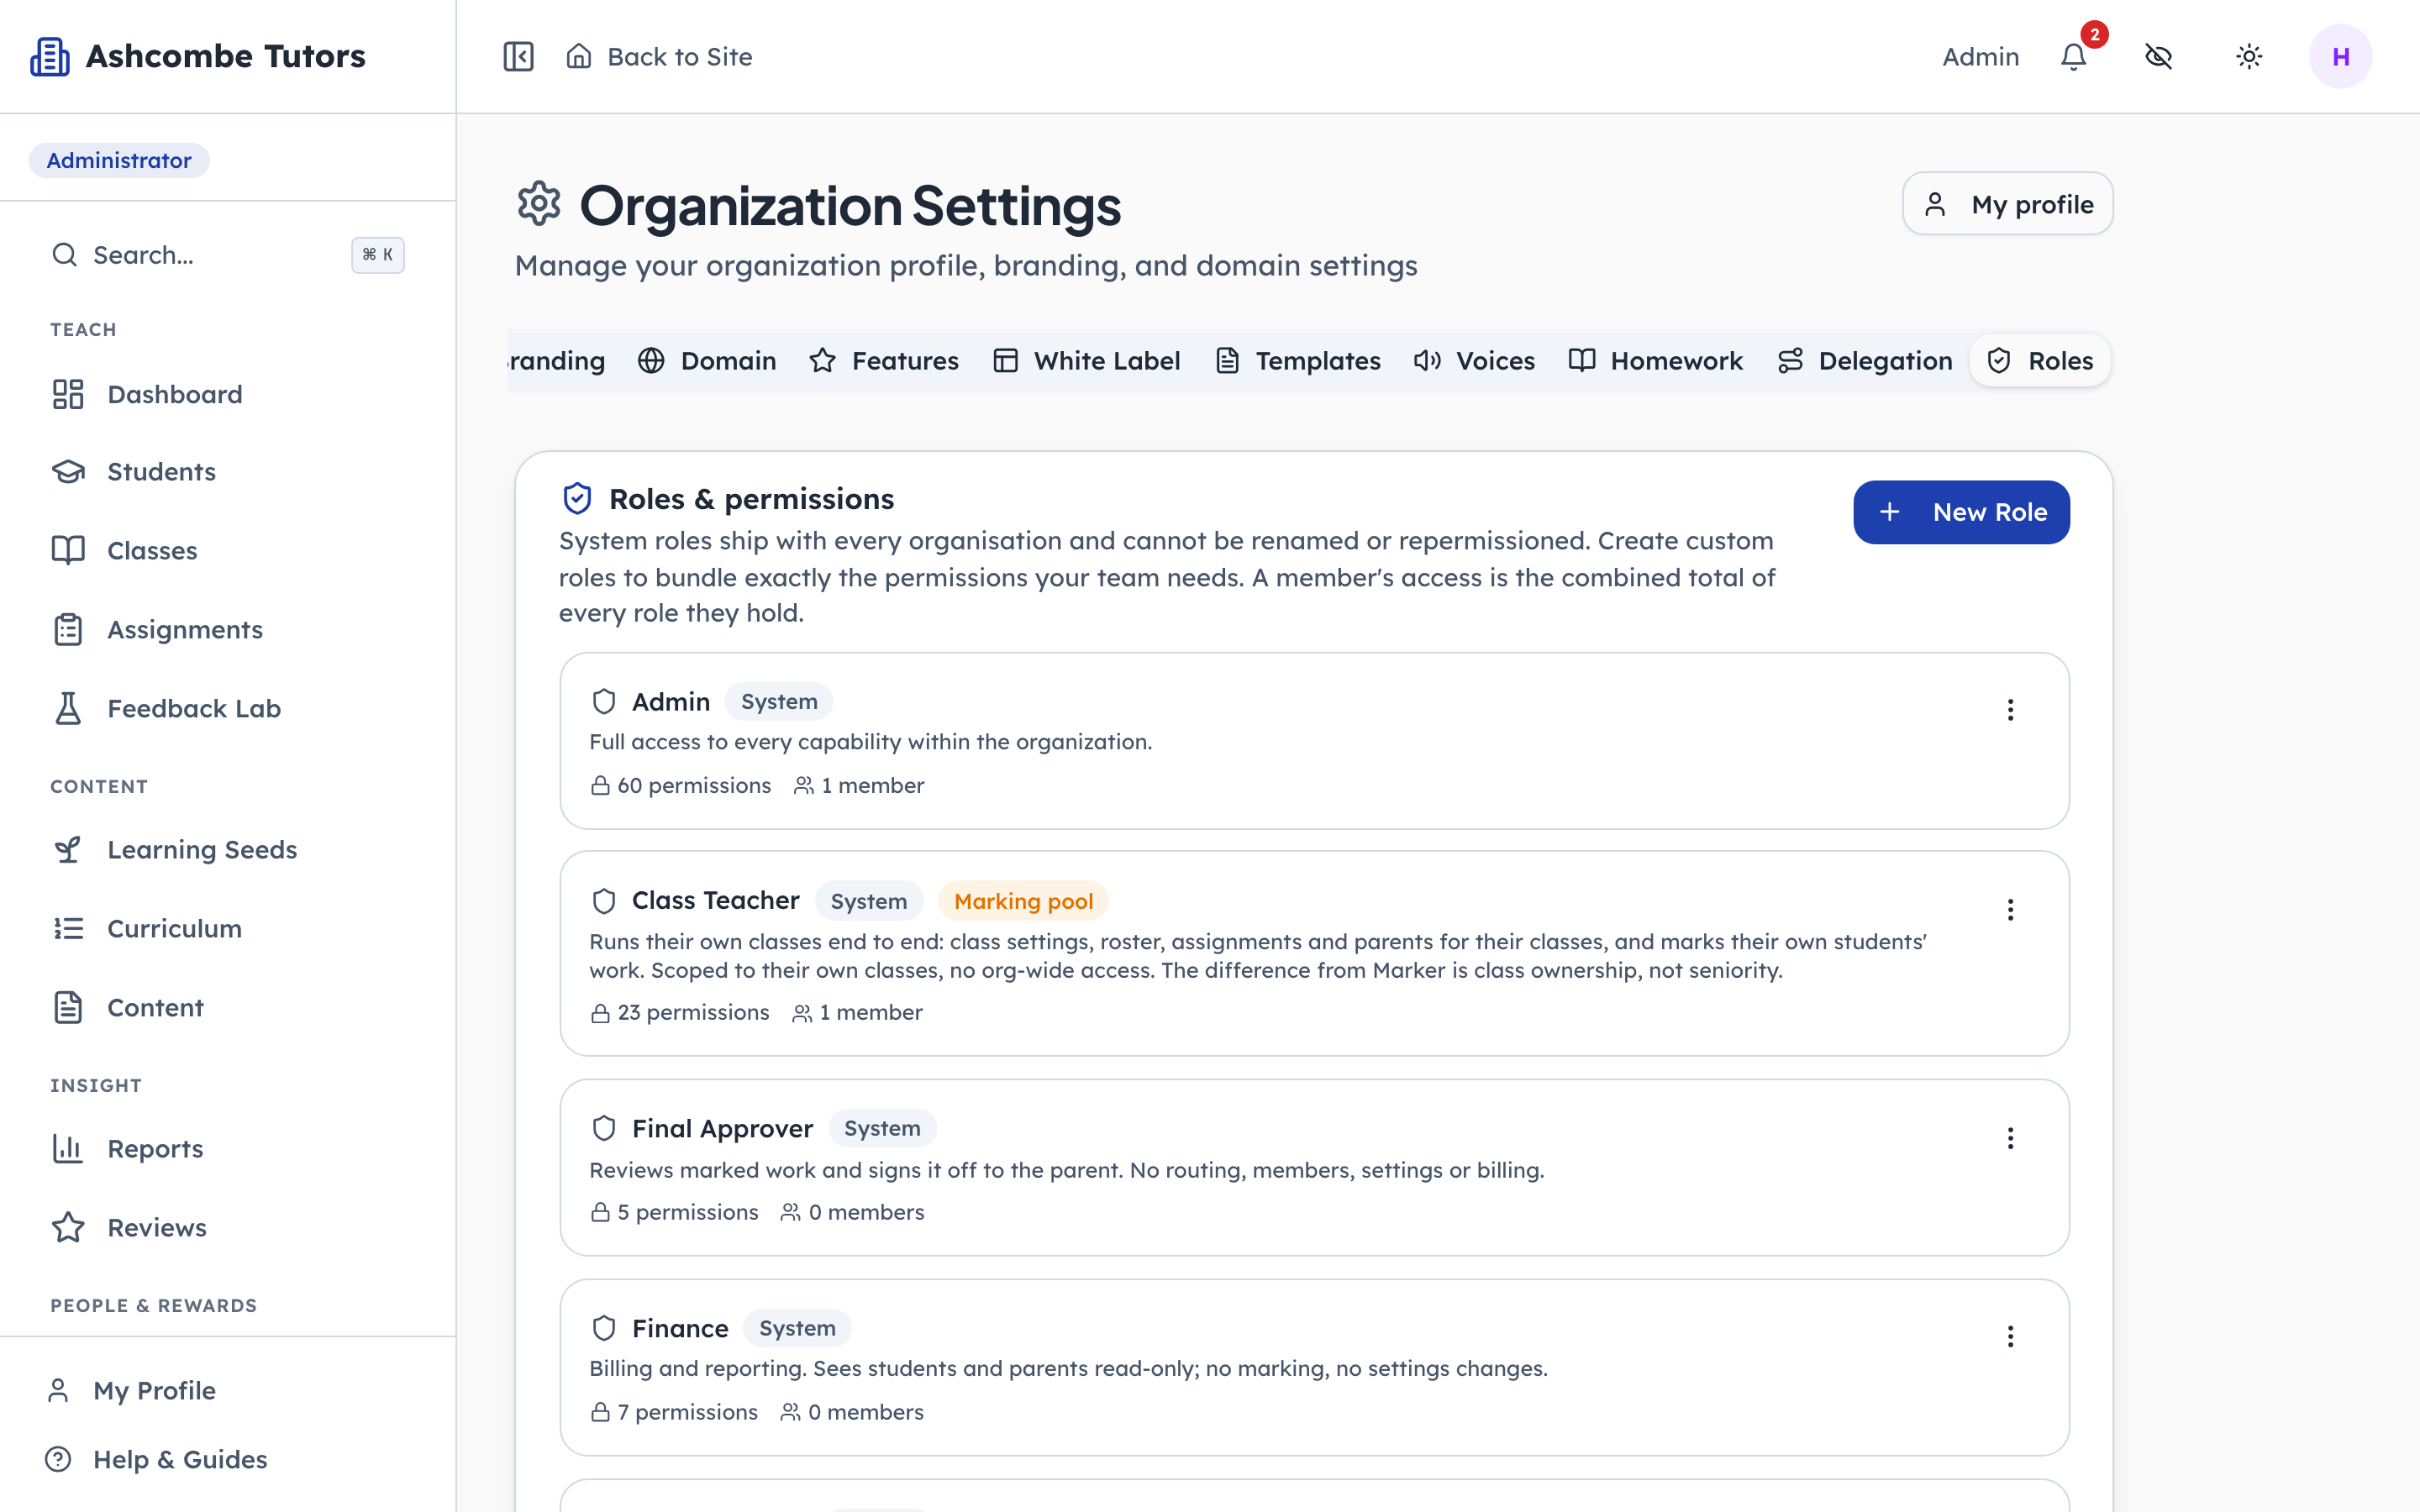
Task: Switch to the Domain tab
Action: (x=707, y=361)
